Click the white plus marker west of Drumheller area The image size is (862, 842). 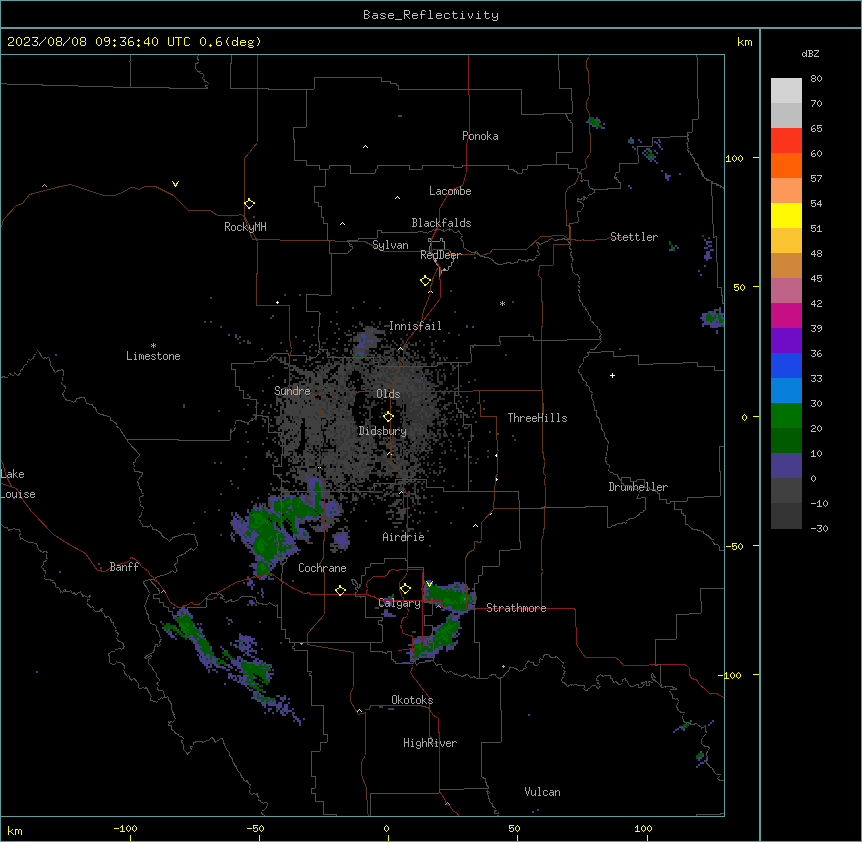click(x=612, y=375)
